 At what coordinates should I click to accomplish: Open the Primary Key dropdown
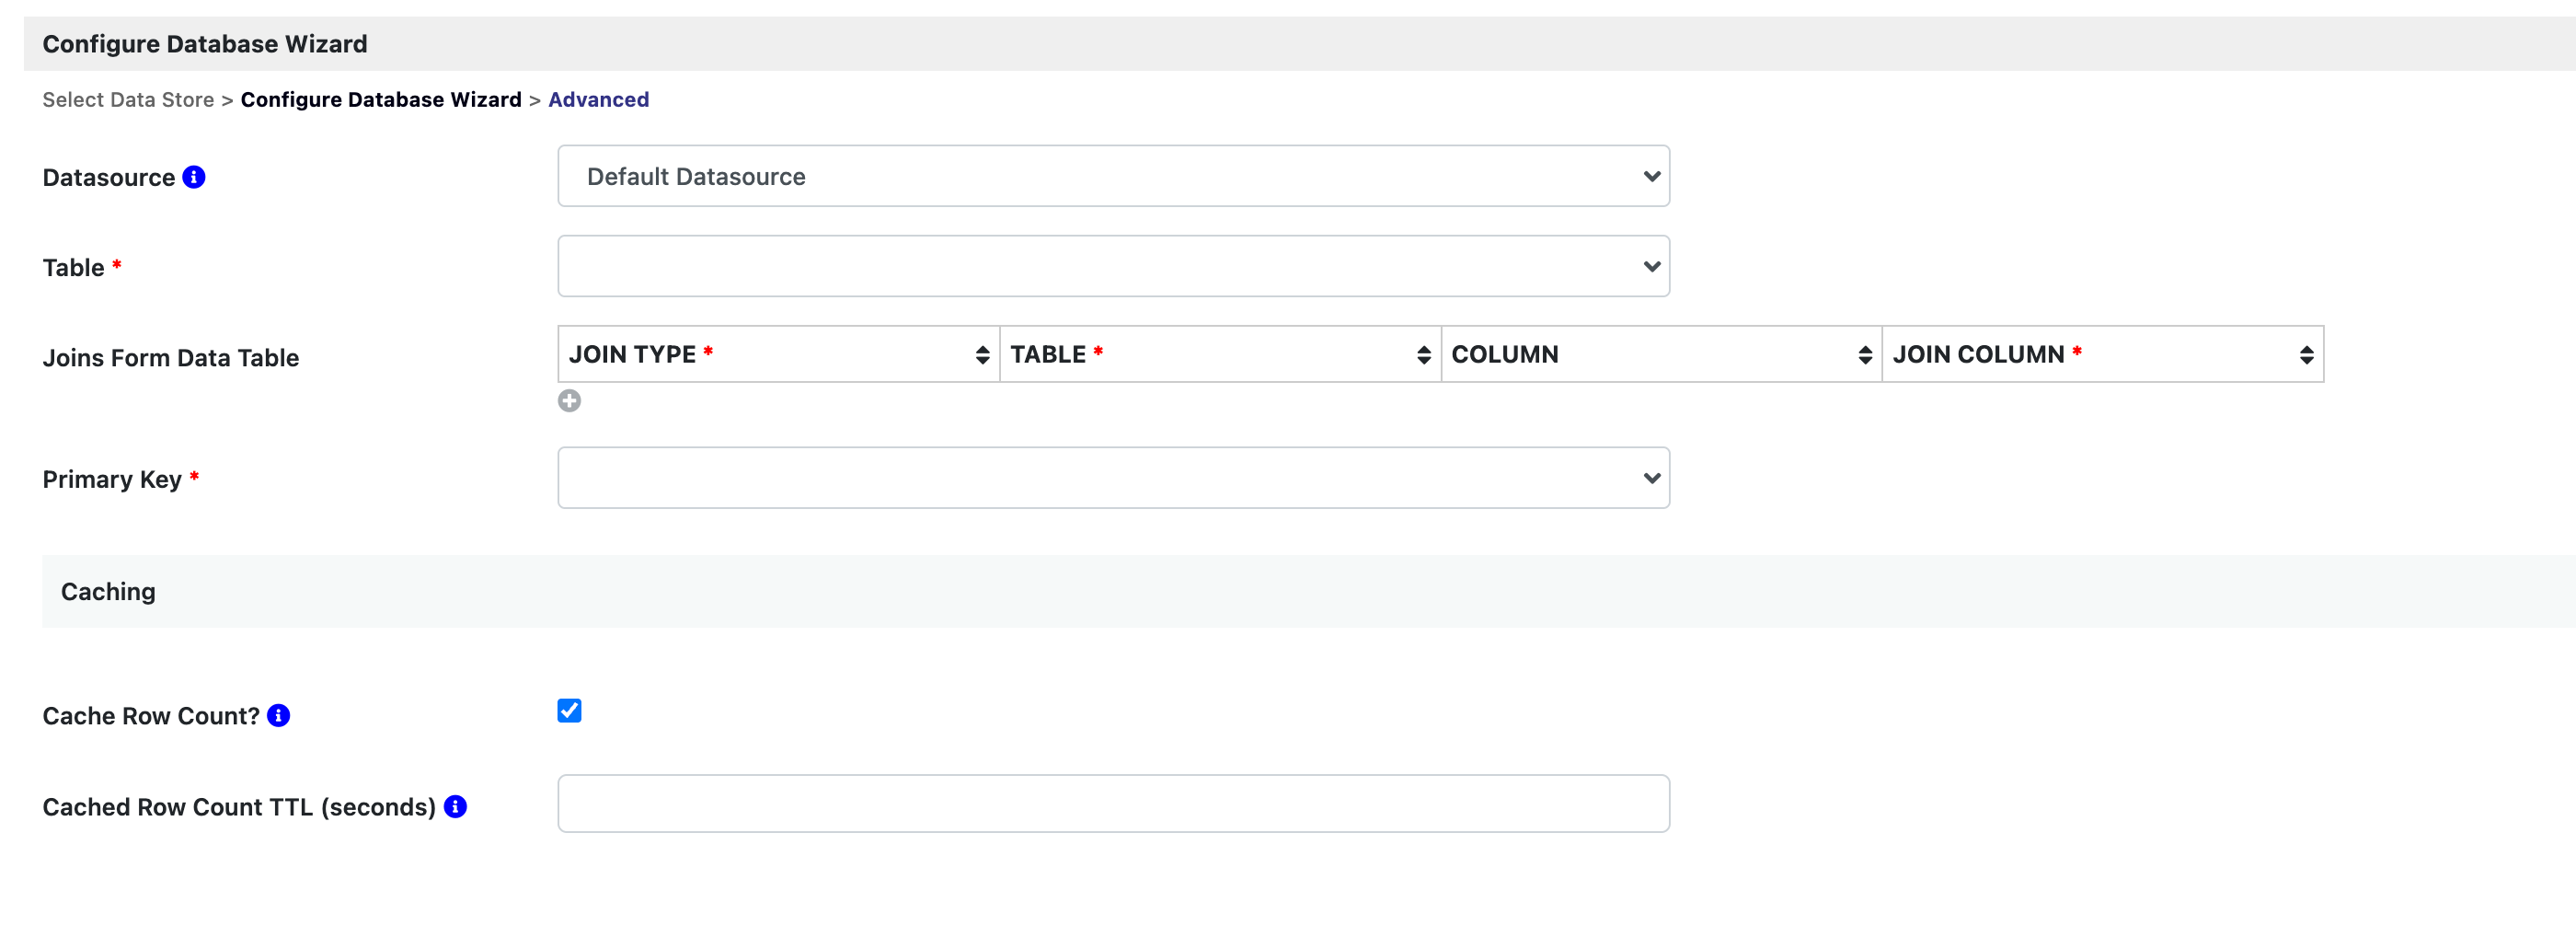pos(1113,478)
